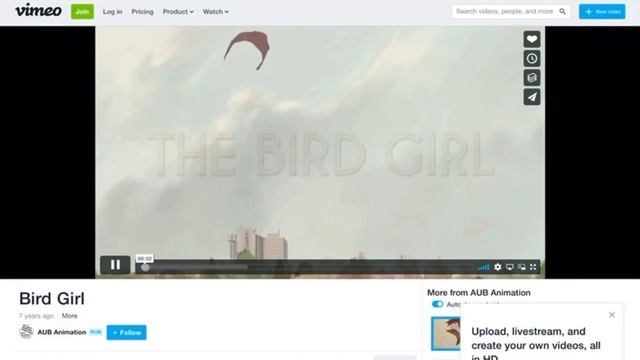
Task: Click the '7 years ago' upload date text
Action: click(36, 316)
